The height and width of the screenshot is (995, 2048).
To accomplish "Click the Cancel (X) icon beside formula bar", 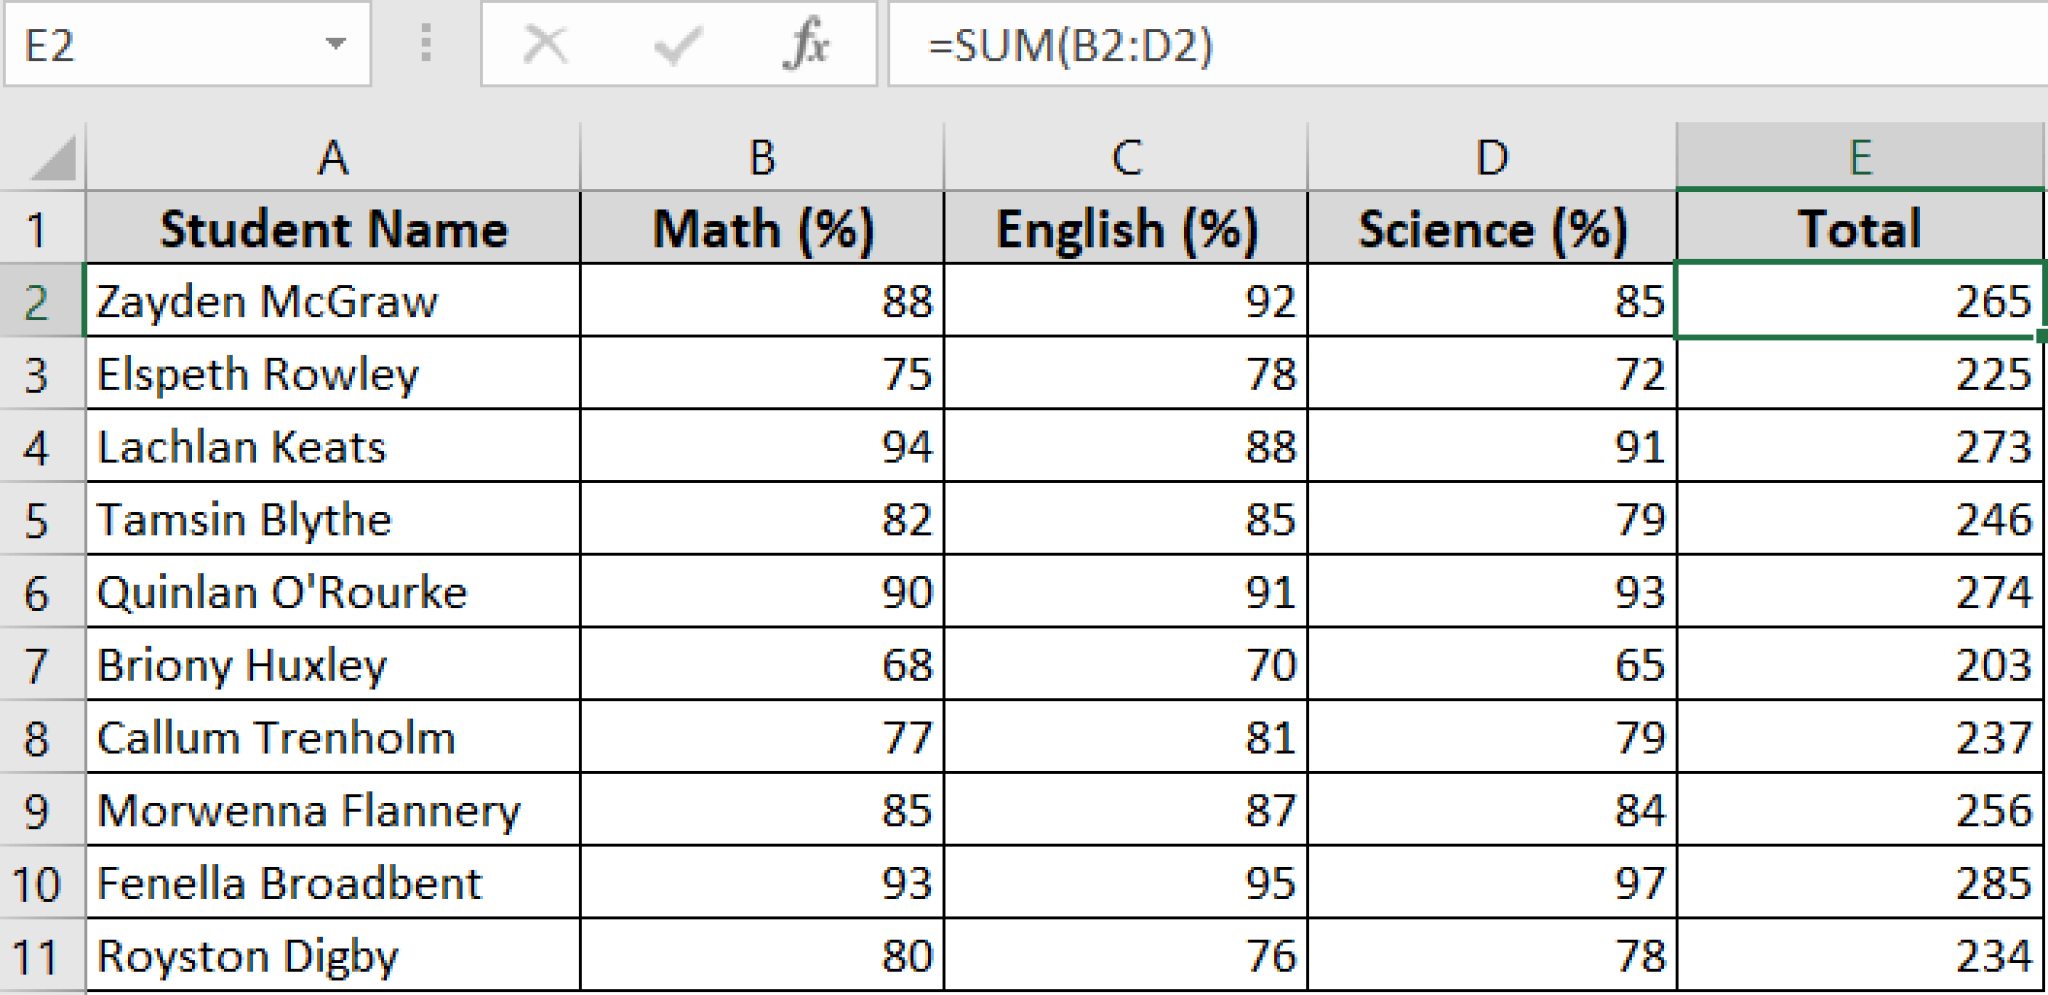I will tap(545, 44).
